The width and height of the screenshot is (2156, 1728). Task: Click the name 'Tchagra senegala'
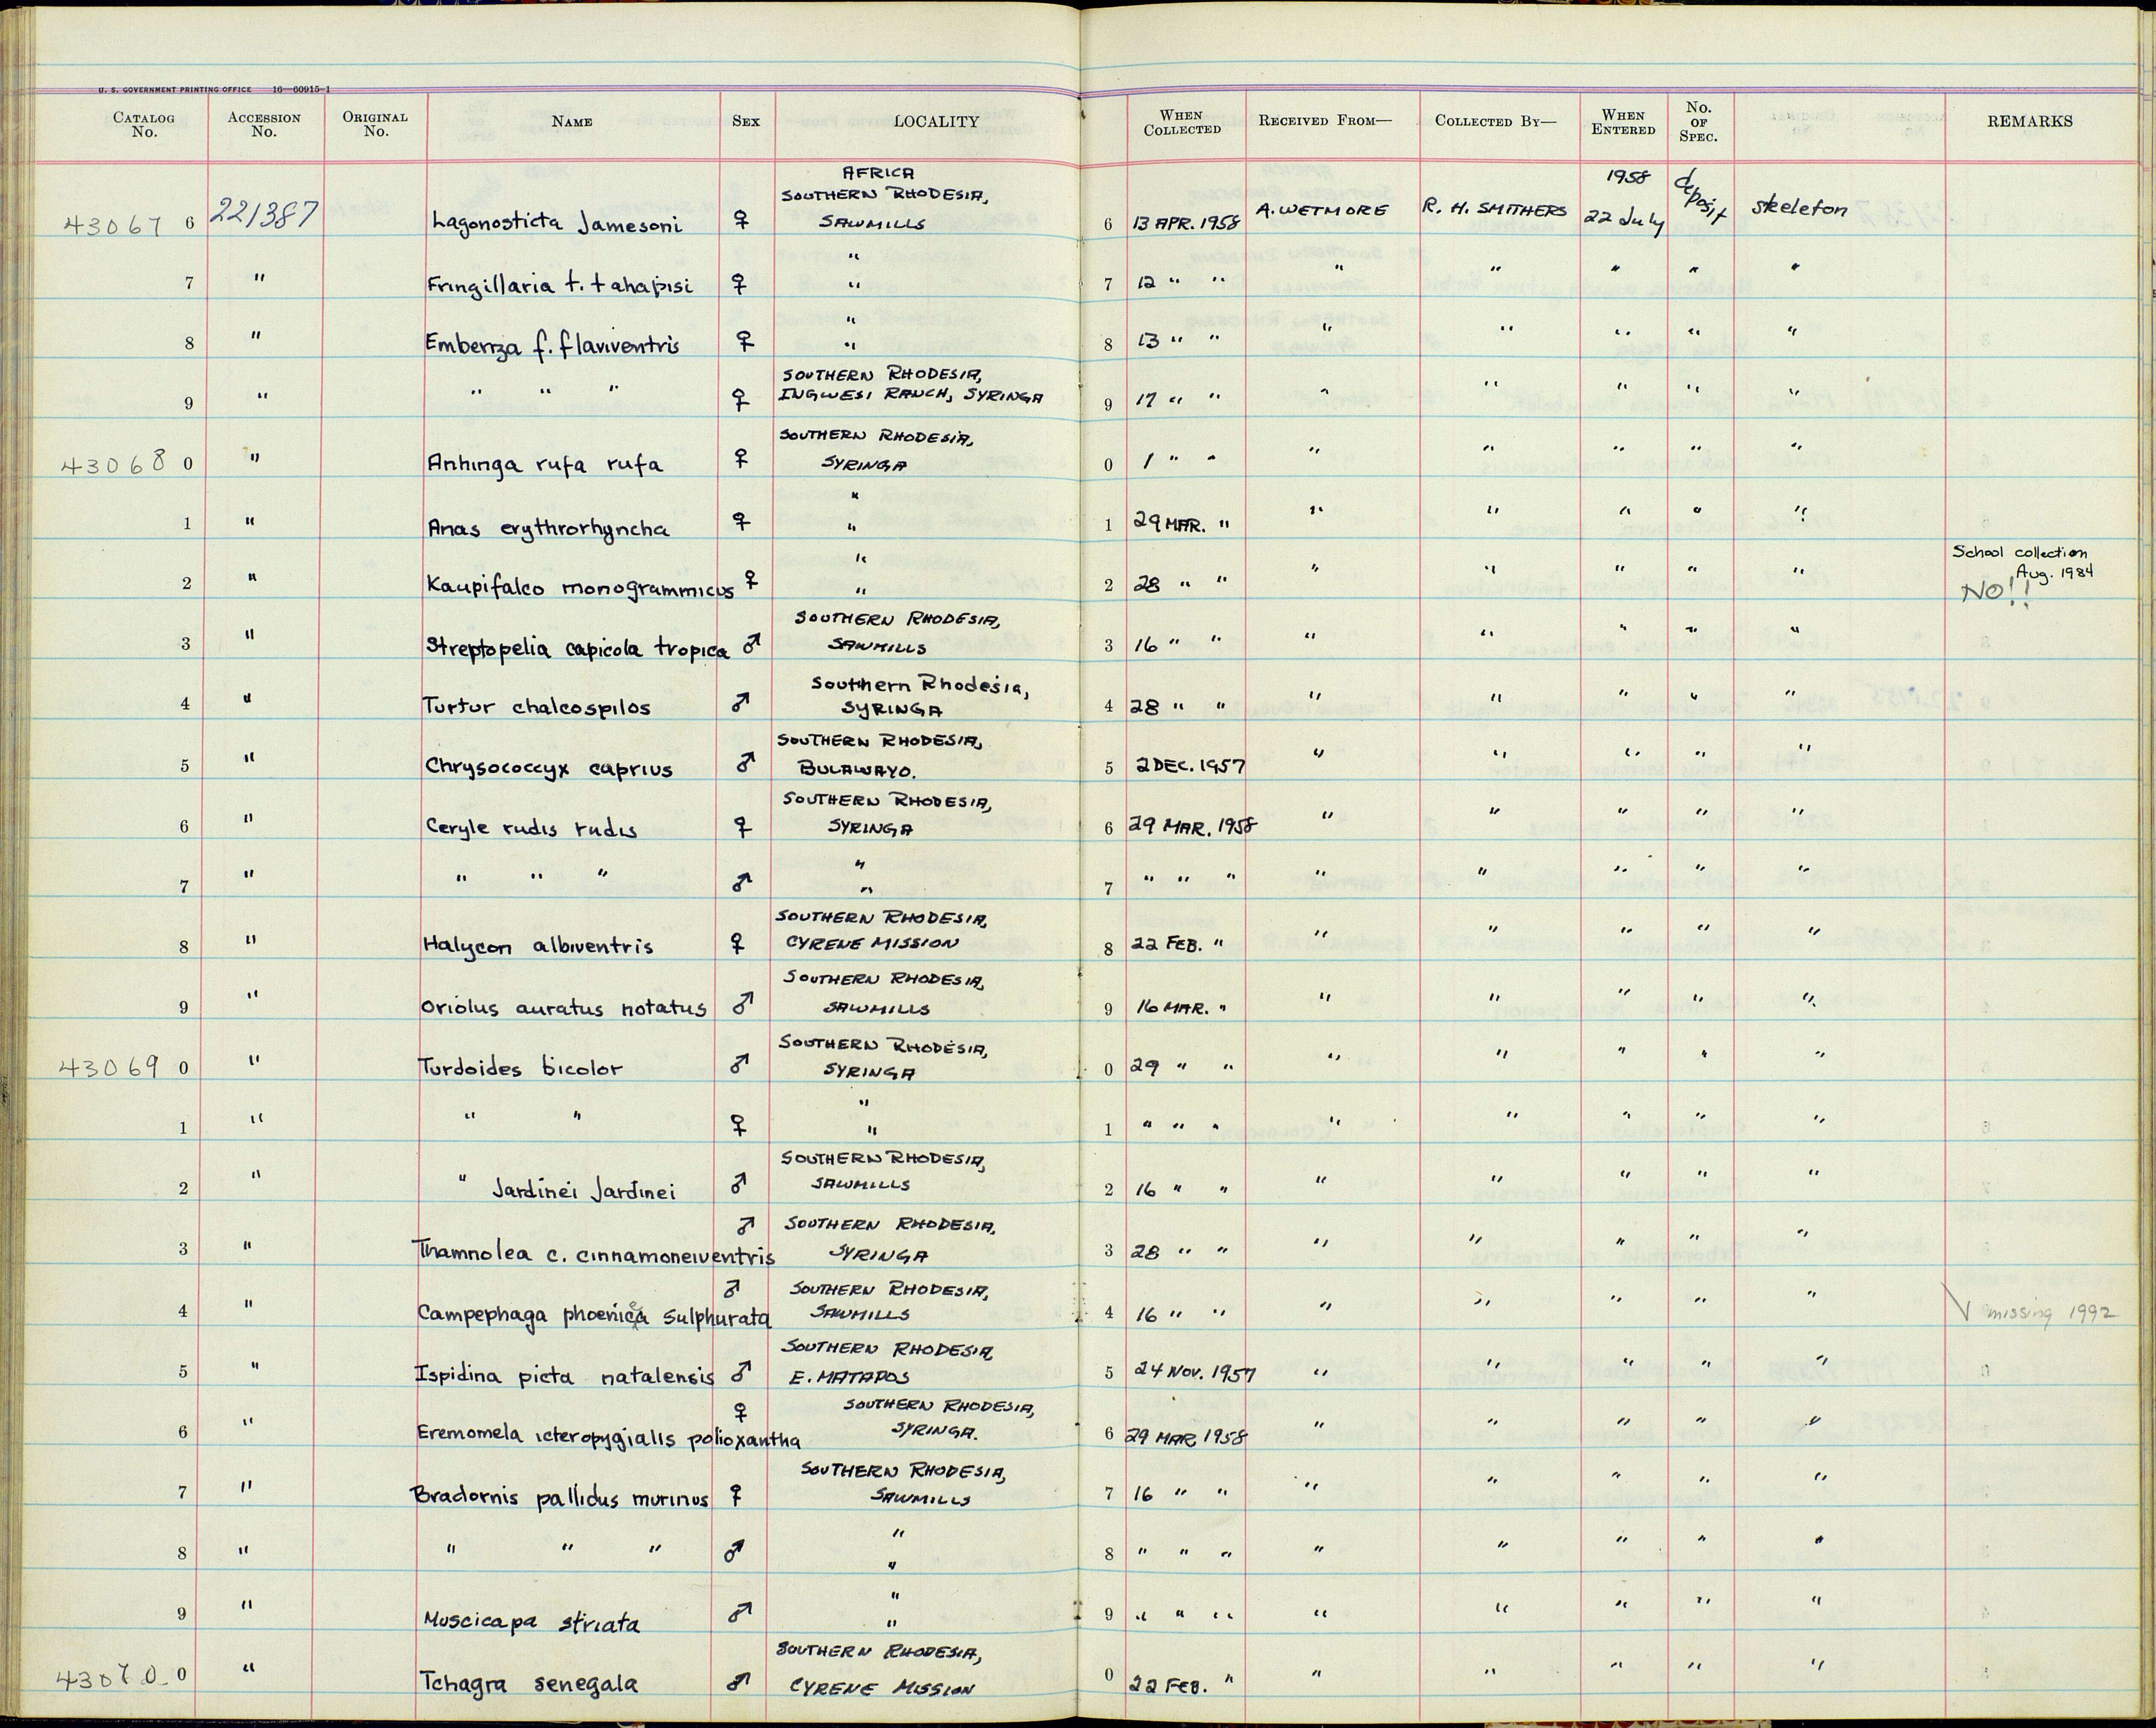tap(528, 1684)
